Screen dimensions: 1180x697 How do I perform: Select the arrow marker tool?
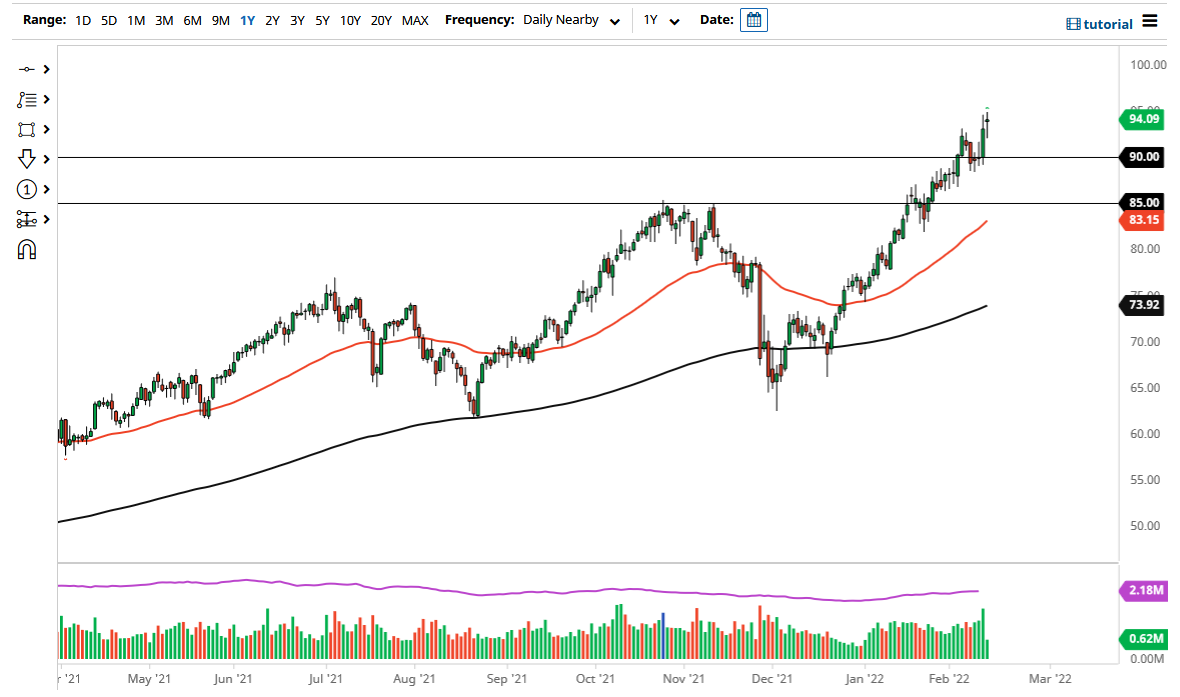(25, 159)
